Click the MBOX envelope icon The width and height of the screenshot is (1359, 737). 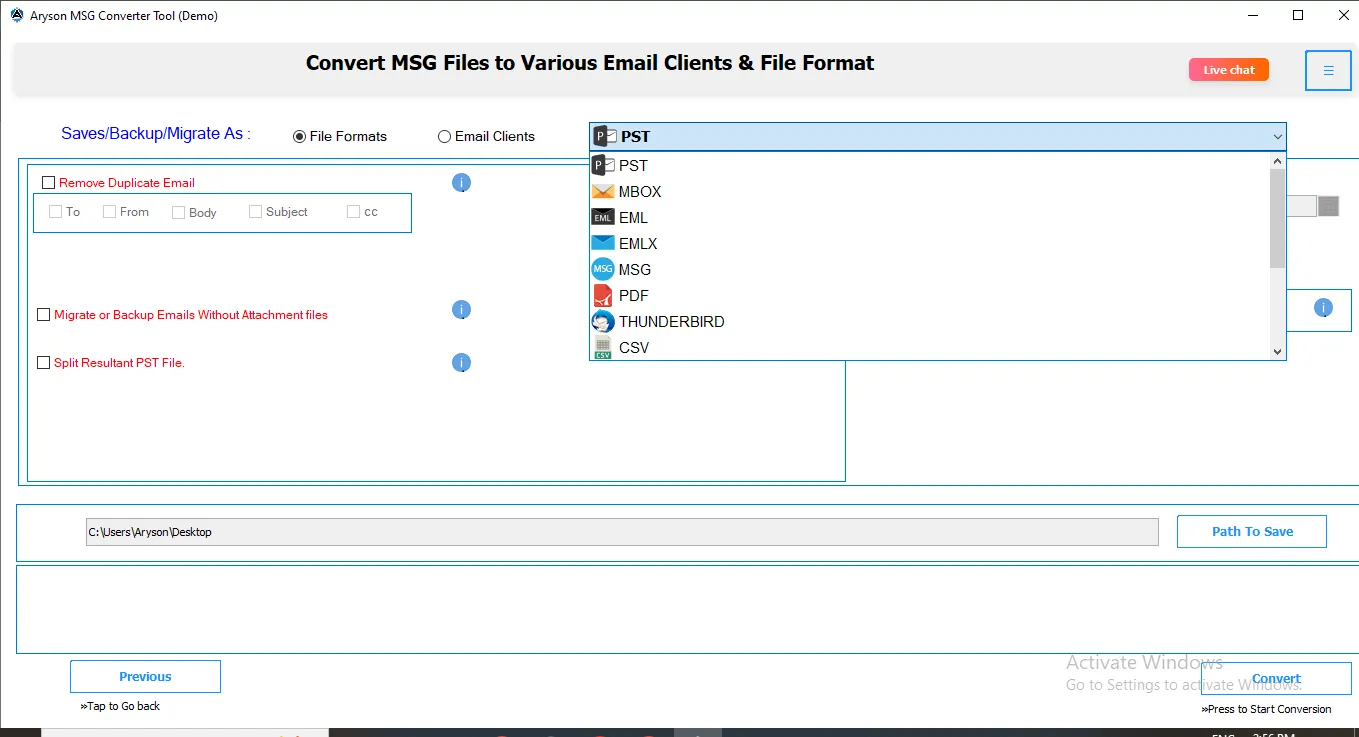coord(603,191)
